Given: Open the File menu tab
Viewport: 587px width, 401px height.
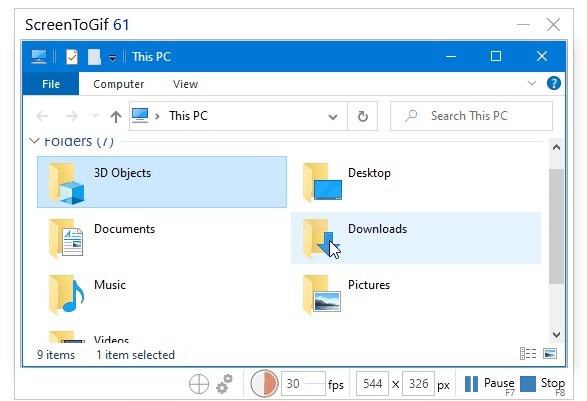Looking at the screenshot, I should point(51,84).
